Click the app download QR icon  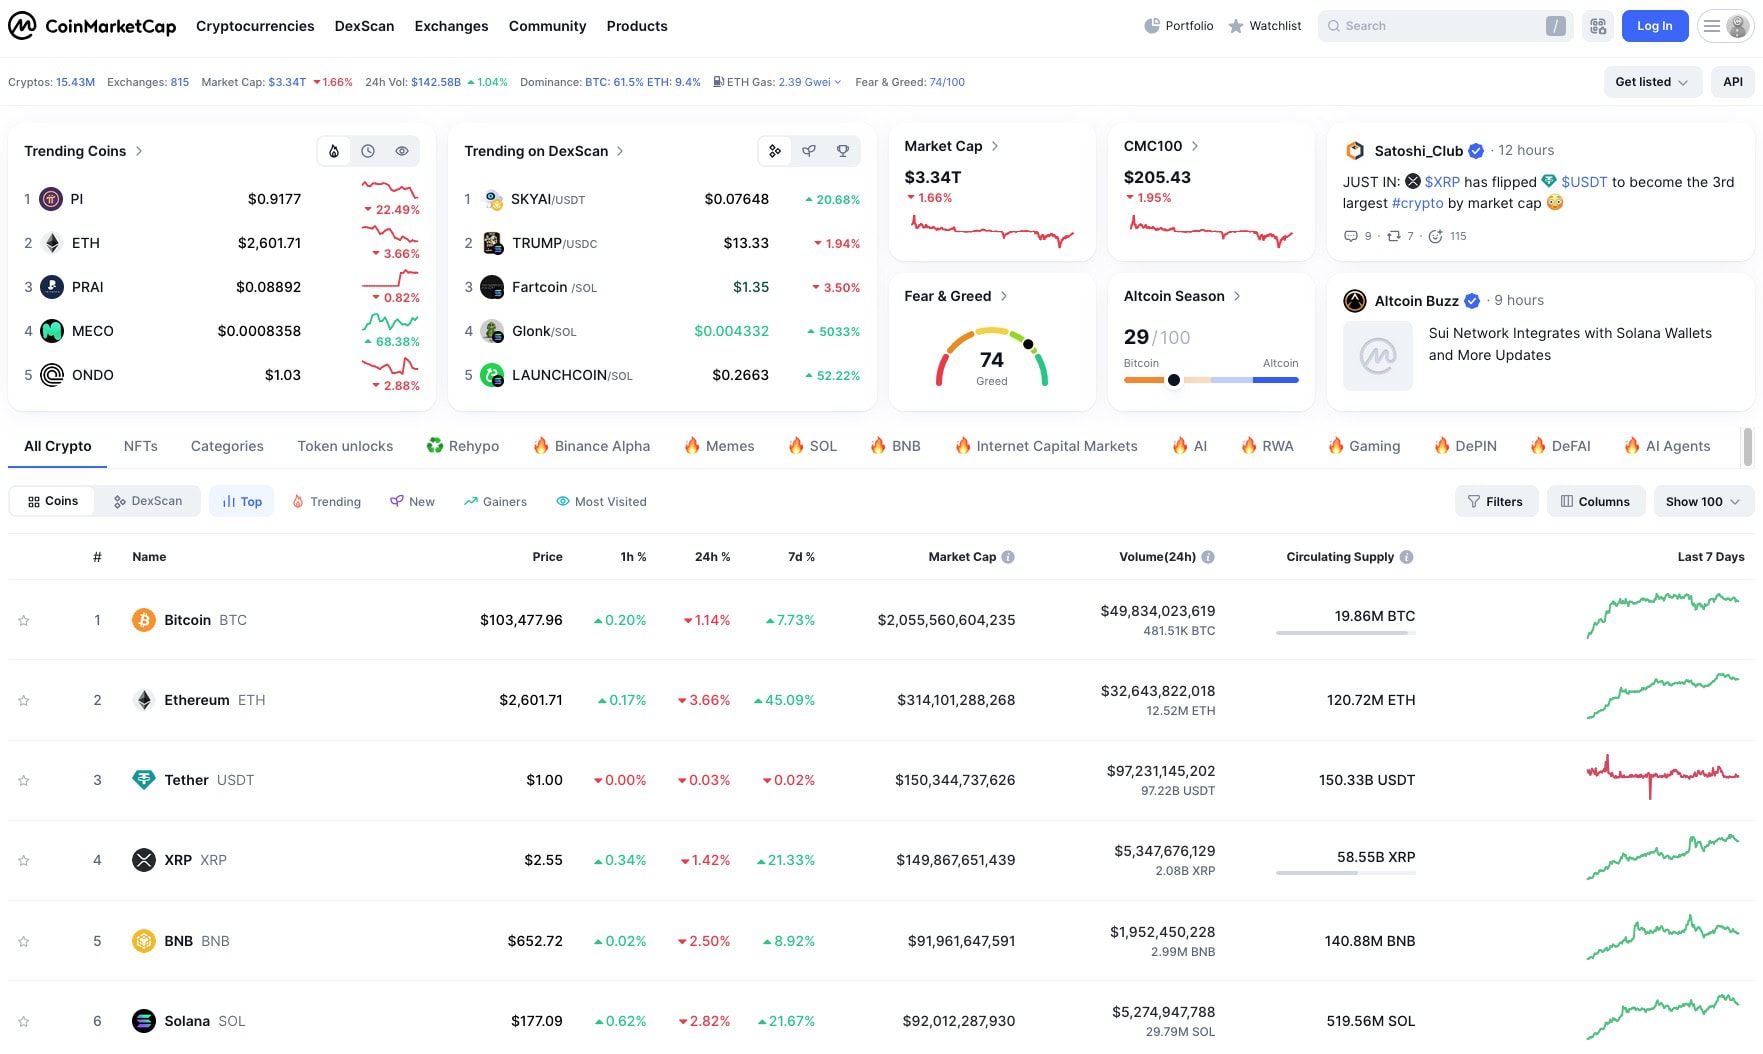(x=1598, y=26)
